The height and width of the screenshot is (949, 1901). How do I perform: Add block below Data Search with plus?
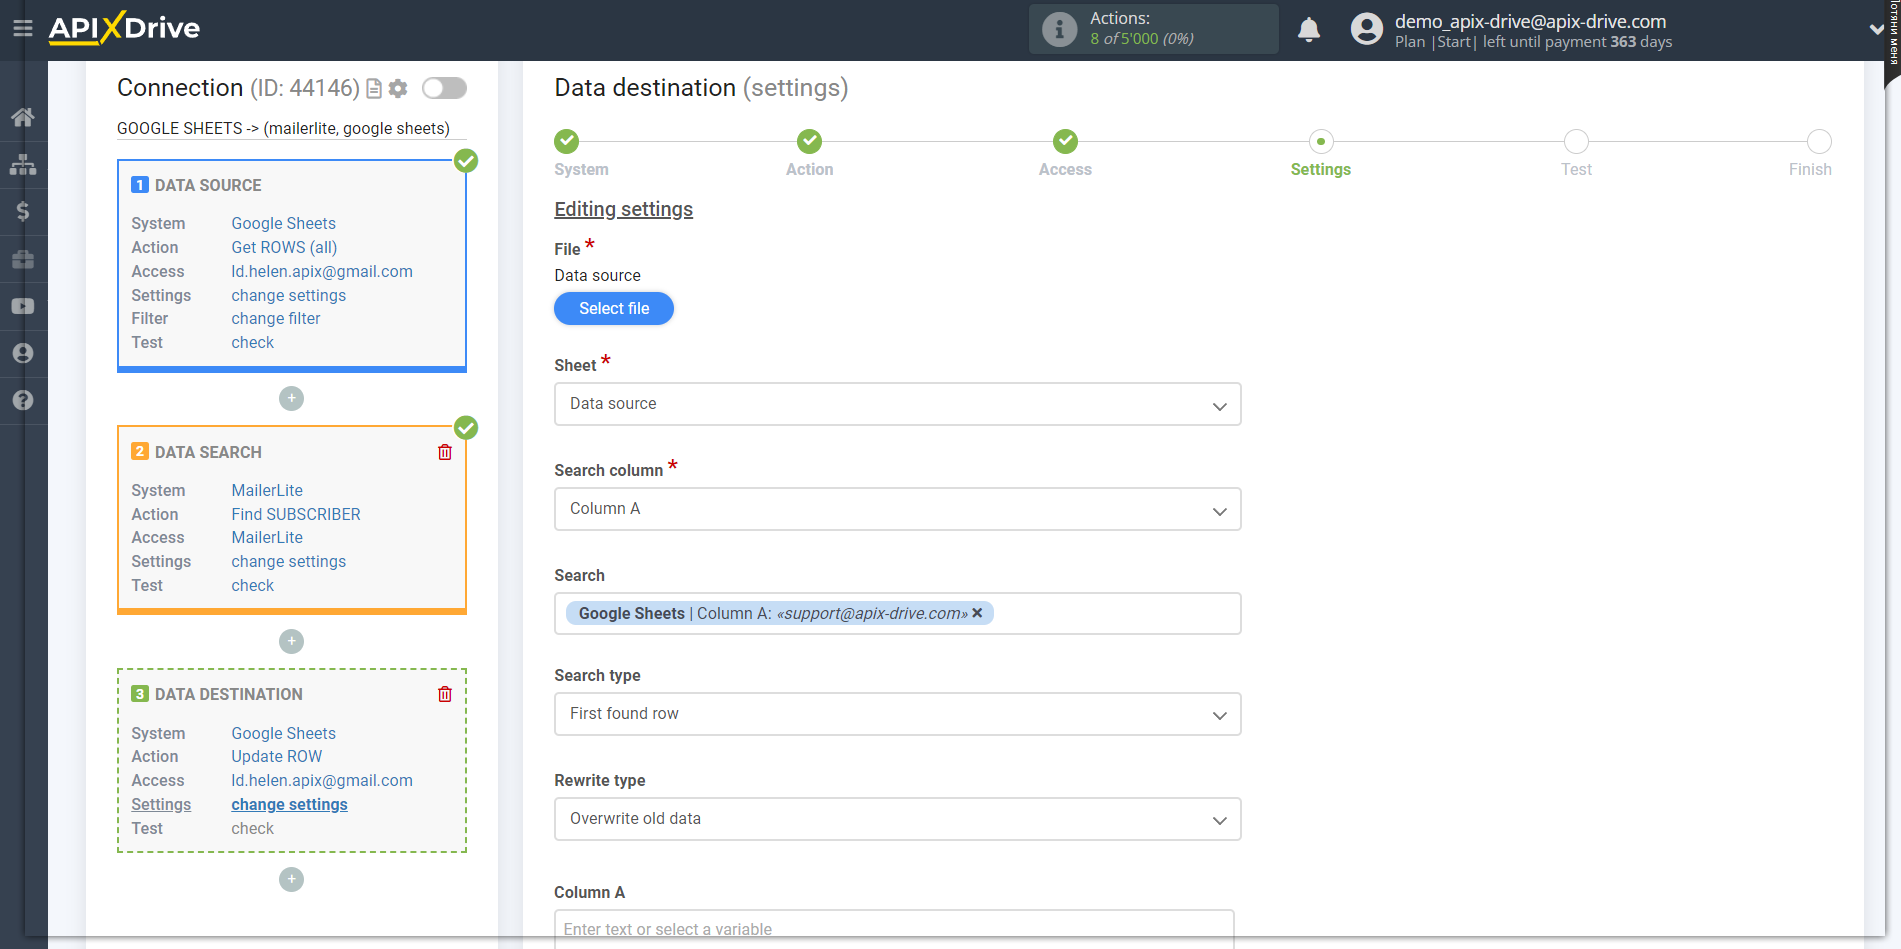tap(291, 641)
